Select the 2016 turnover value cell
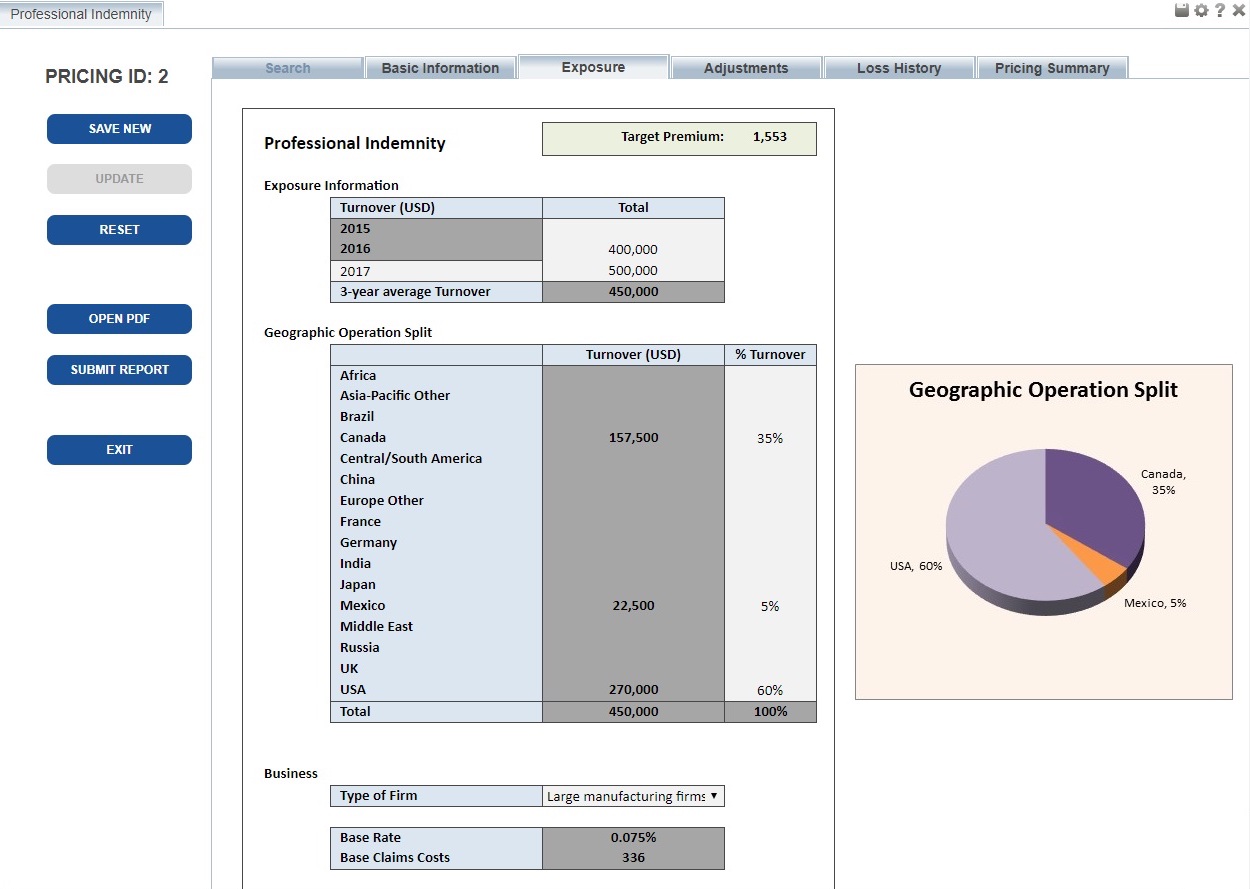The width and height of the screenshot is (1250, 889). pyautogui.click(x=633, y=249)
